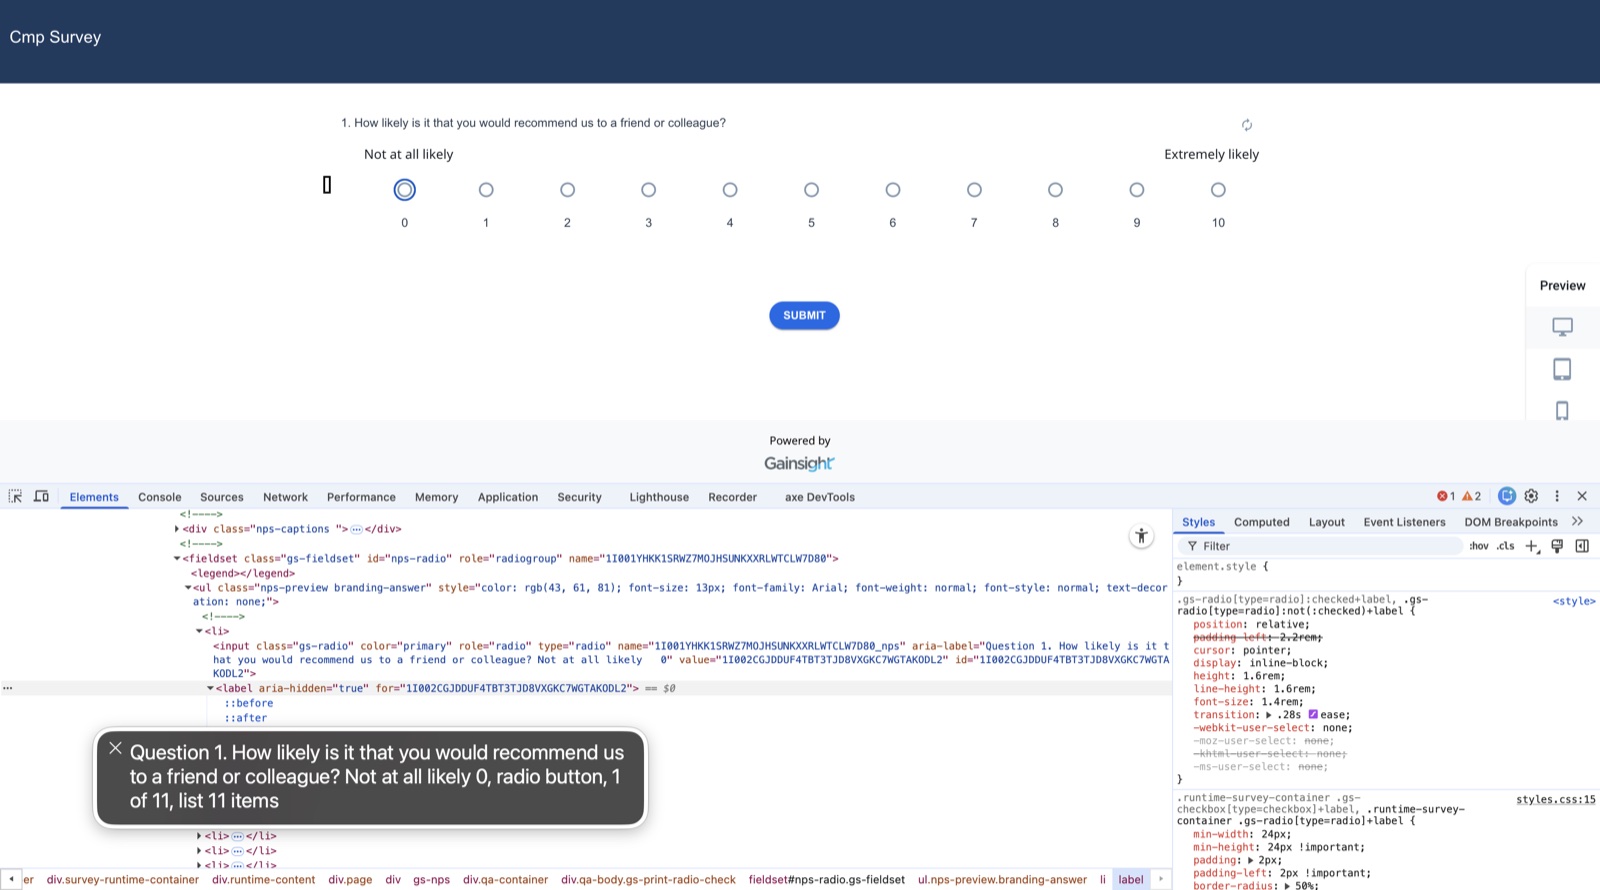
Task: Collapse the selected label node
Action: point(210,688)
